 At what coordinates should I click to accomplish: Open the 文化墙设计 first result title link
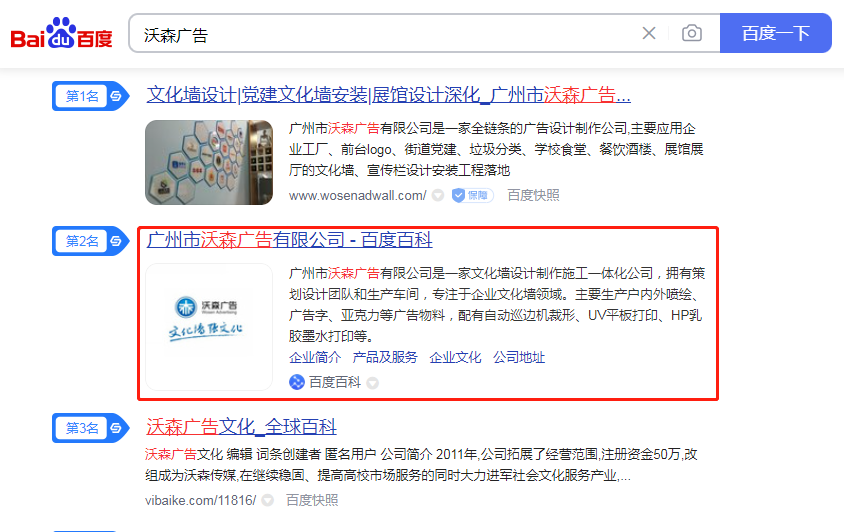click(x=388, y=96)
